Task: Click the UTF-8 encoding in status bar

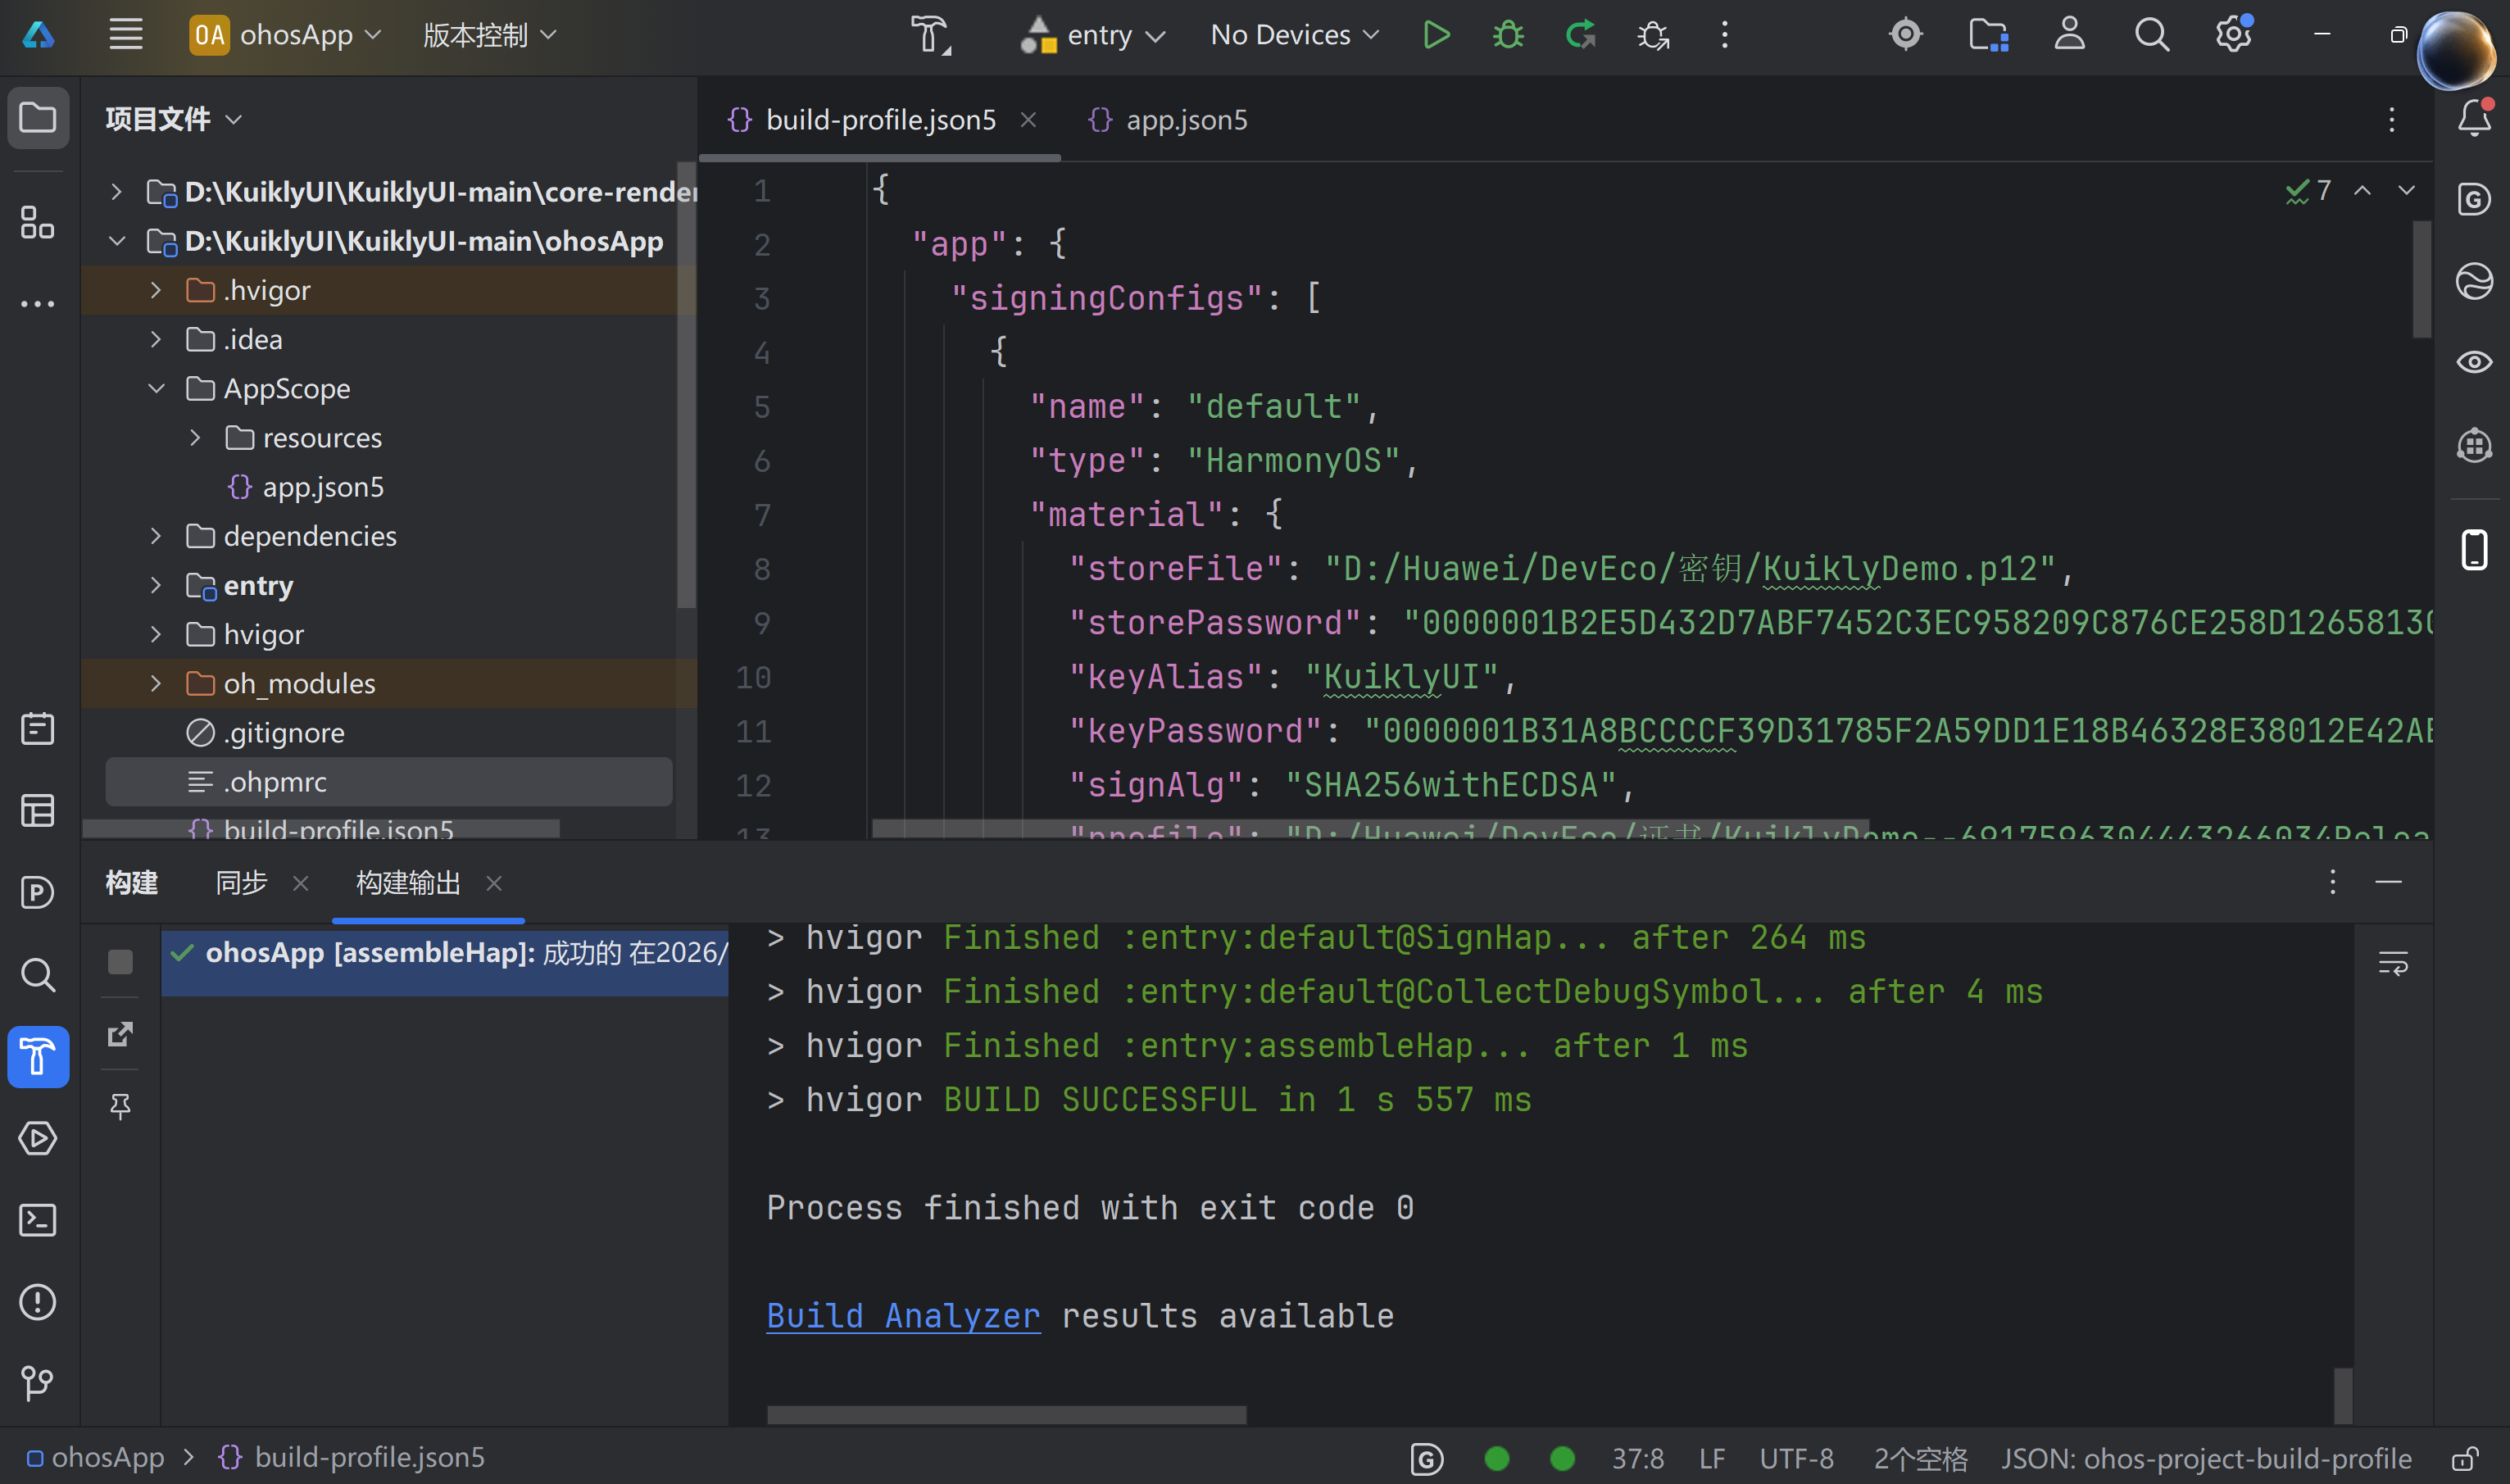Action: [1796, 1459]
